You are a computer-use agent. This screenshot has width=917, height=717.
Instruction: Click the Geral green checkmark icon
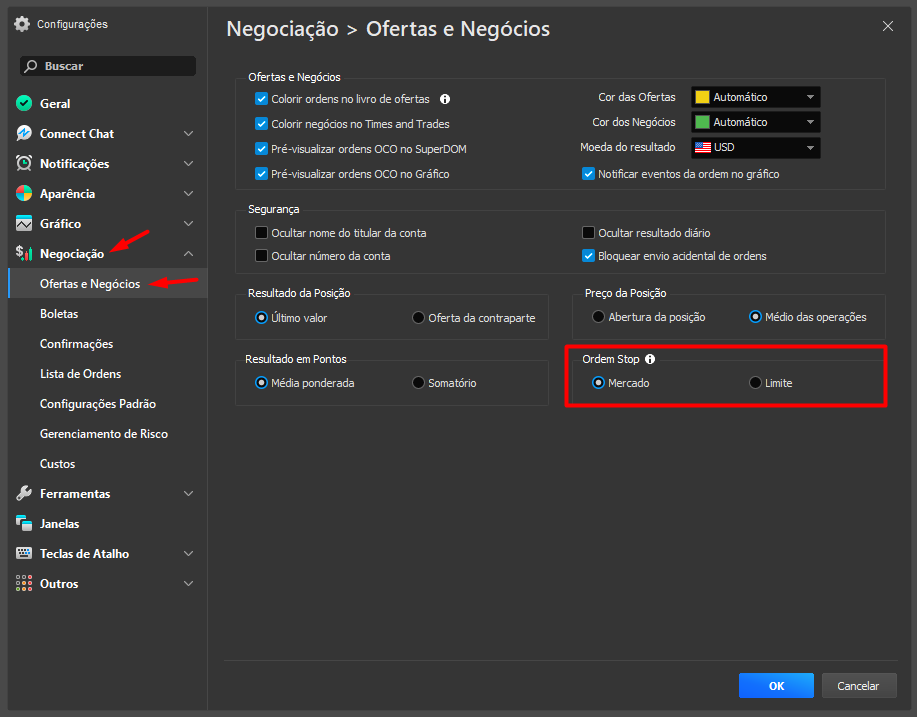point(24,104)
